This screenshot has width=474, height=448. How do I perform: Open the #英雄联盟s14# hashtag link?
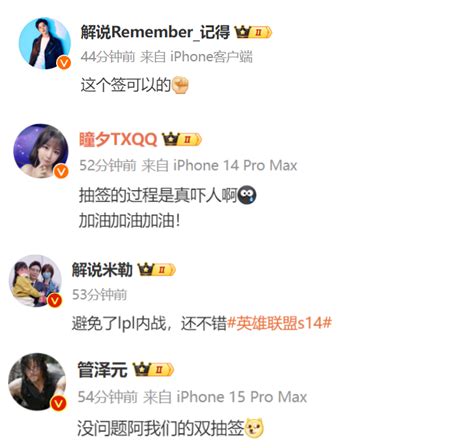[279, 323]
